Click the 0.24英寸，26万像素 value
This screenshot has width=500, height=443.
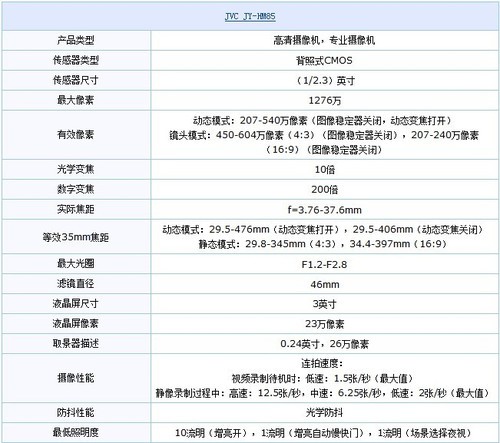325,344
